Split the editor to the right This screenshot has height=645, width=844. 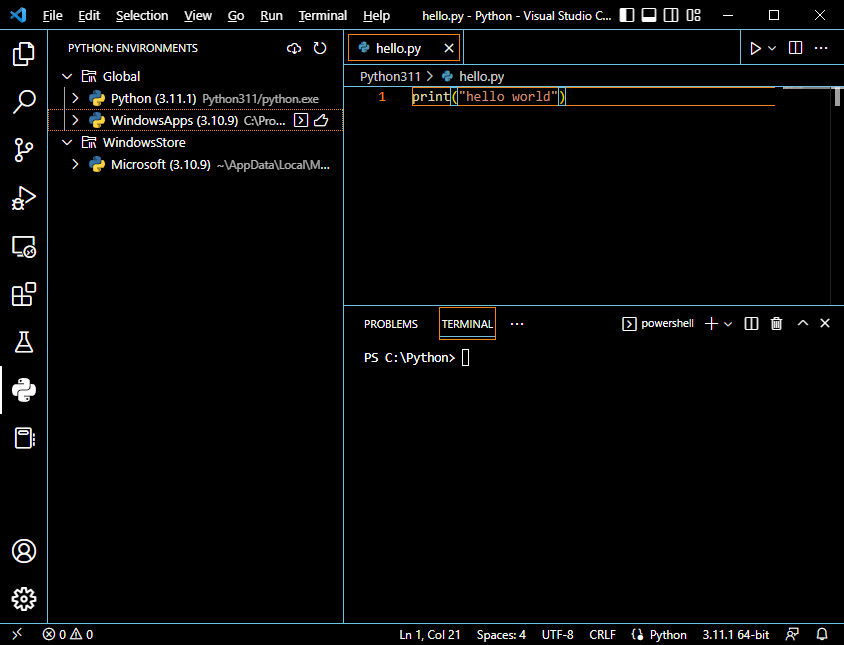(795, 48)
